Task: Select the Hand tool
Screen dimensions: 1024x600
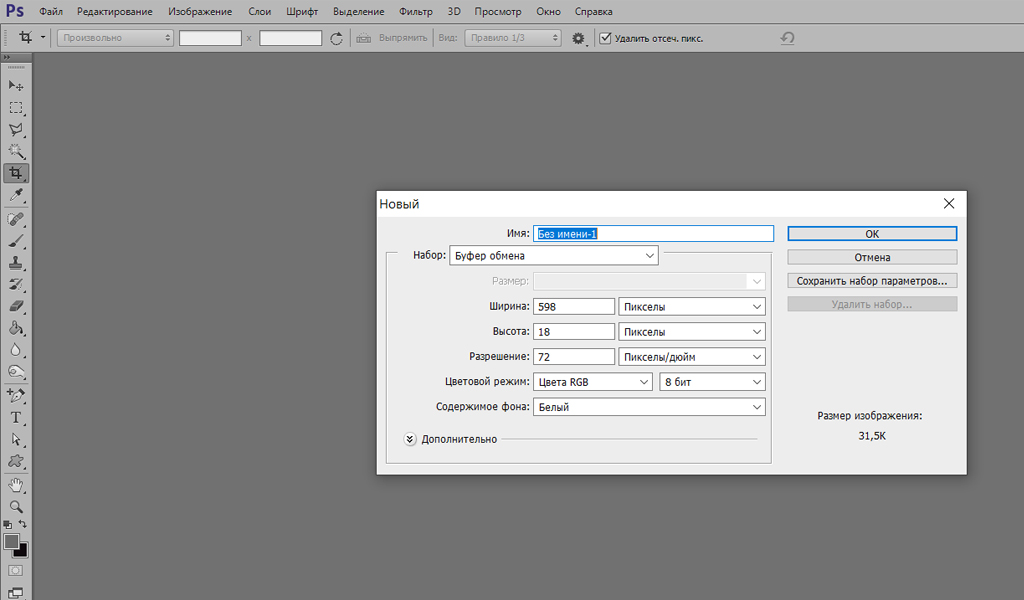Action: tap(16, 485)
